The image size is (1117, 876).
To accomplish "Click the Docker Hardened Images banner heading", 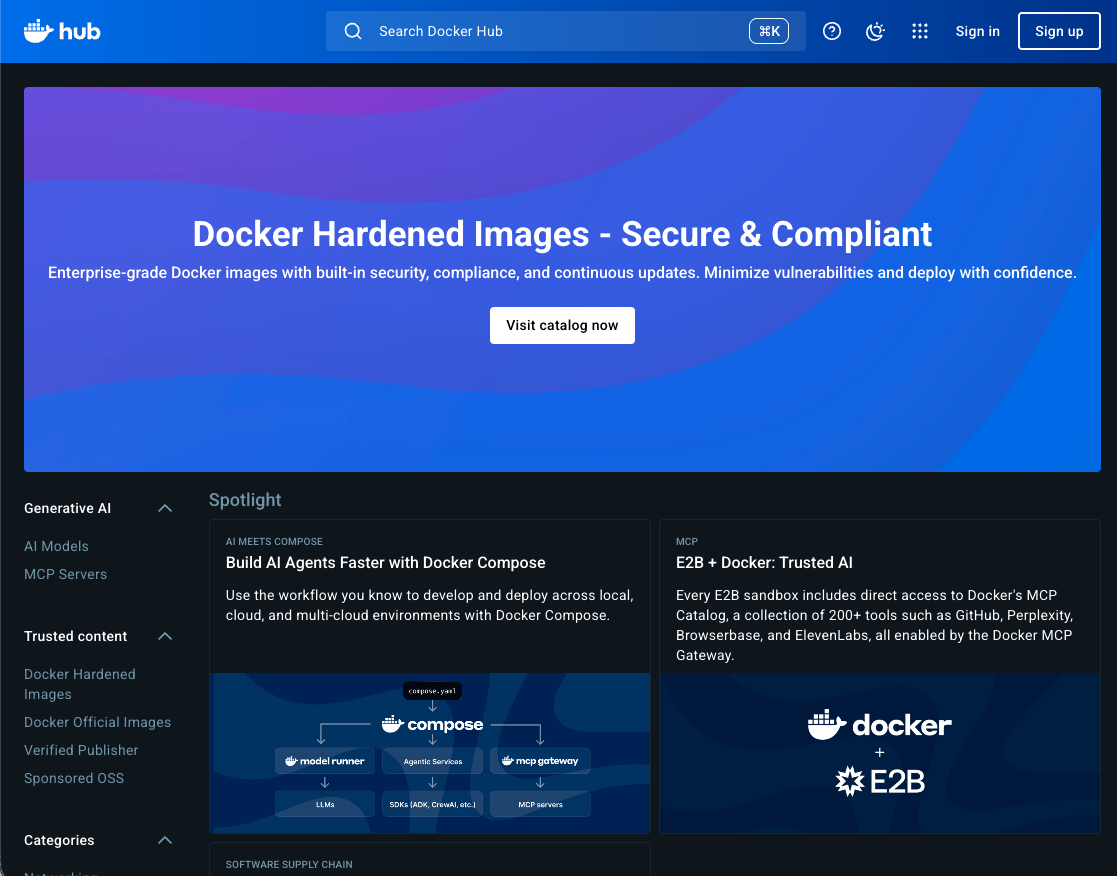I will 562,234.
